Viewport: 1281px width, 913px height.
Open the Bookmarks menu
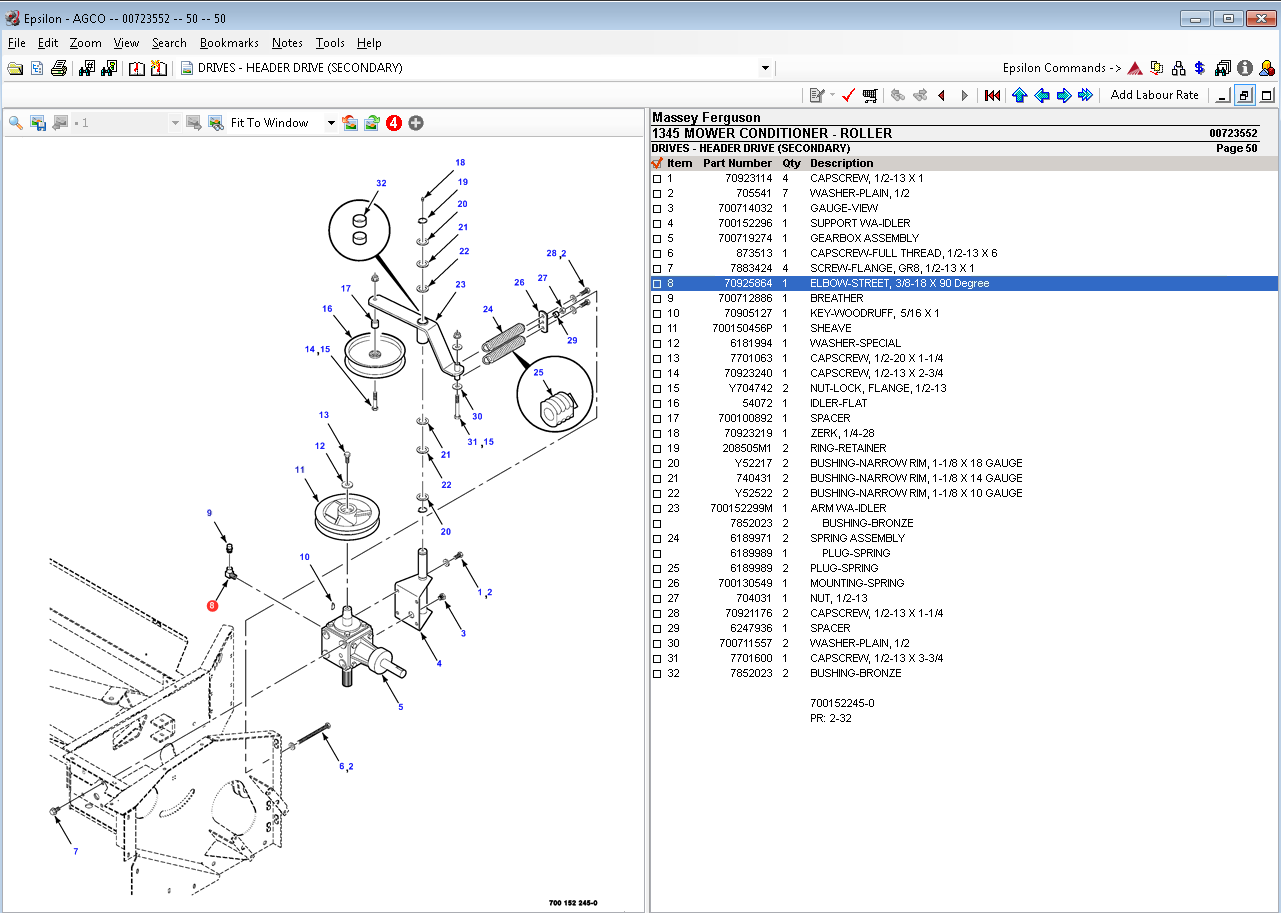[x=229, y=43]
